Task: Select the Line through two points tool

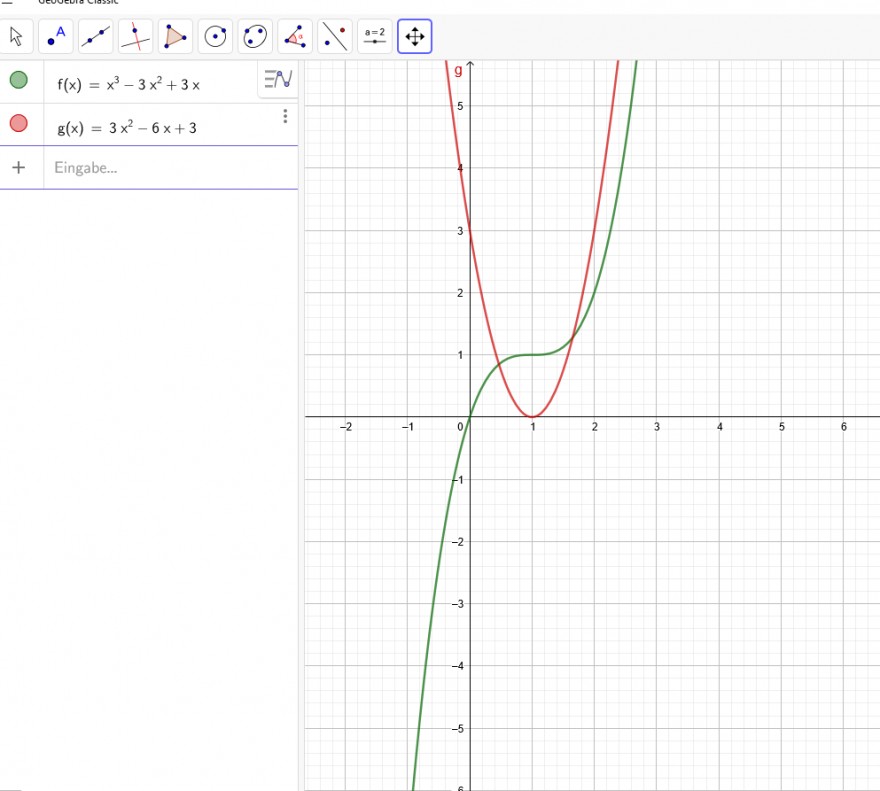Action: pos(96,36)
